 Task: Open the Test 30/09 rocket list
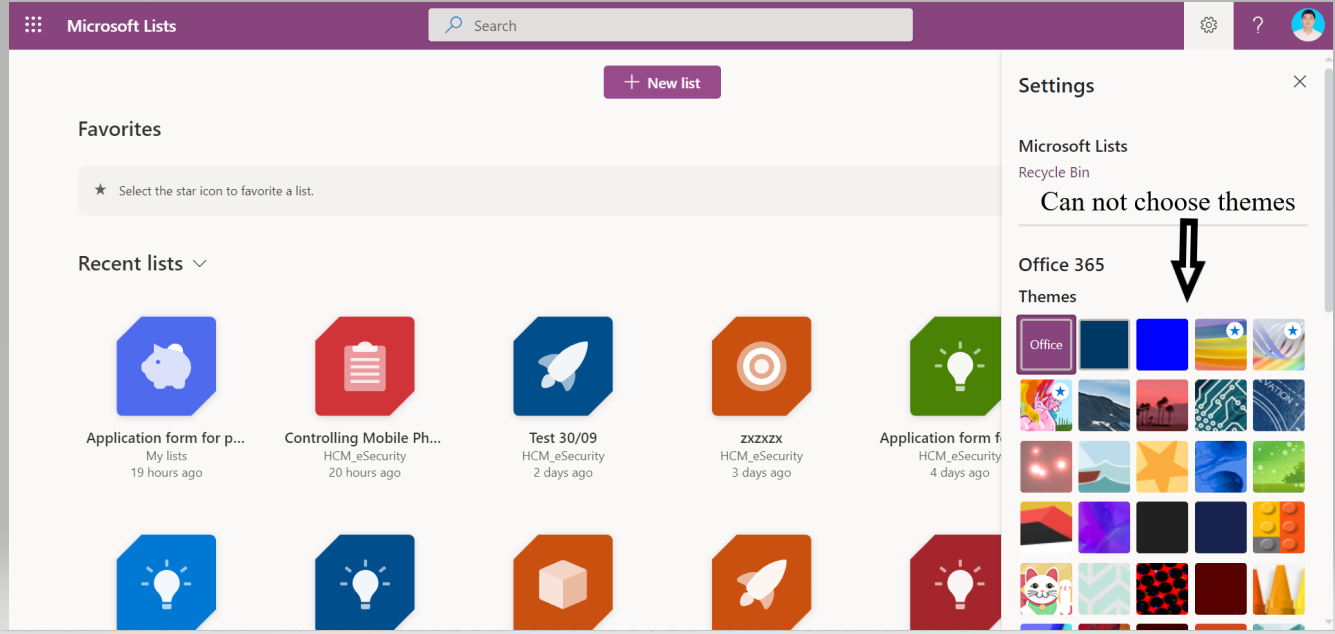pos(563,366)
